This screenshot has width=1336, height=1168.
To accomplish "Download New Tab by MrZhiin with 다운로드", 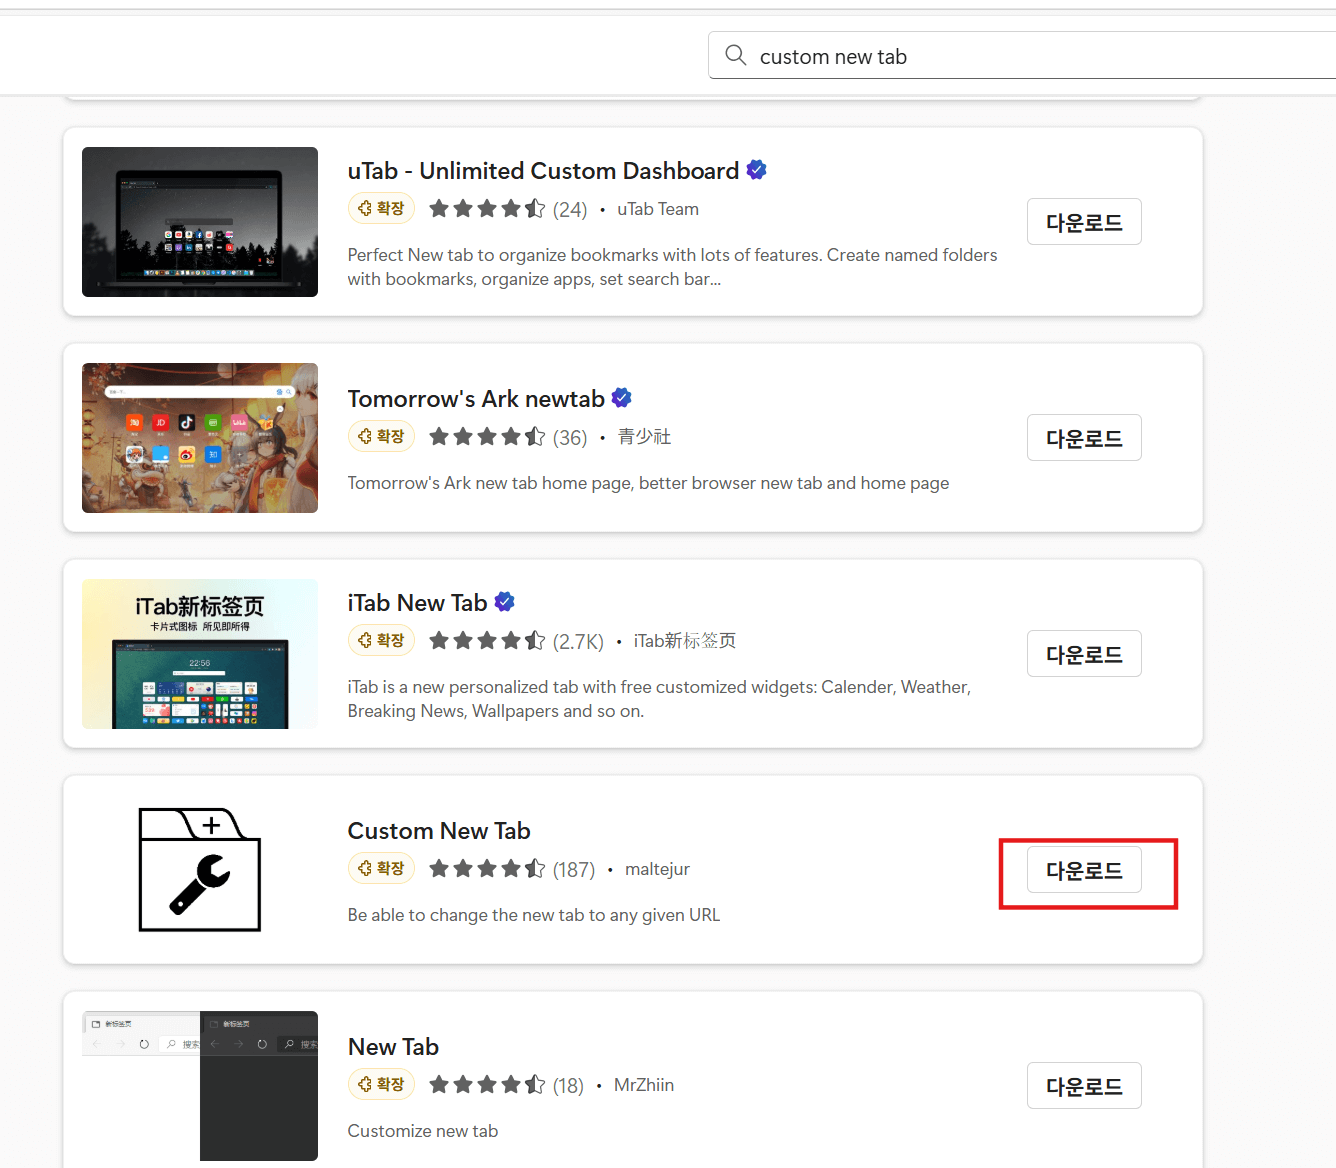I will pyautogui.click(x=1084, y=1086).
